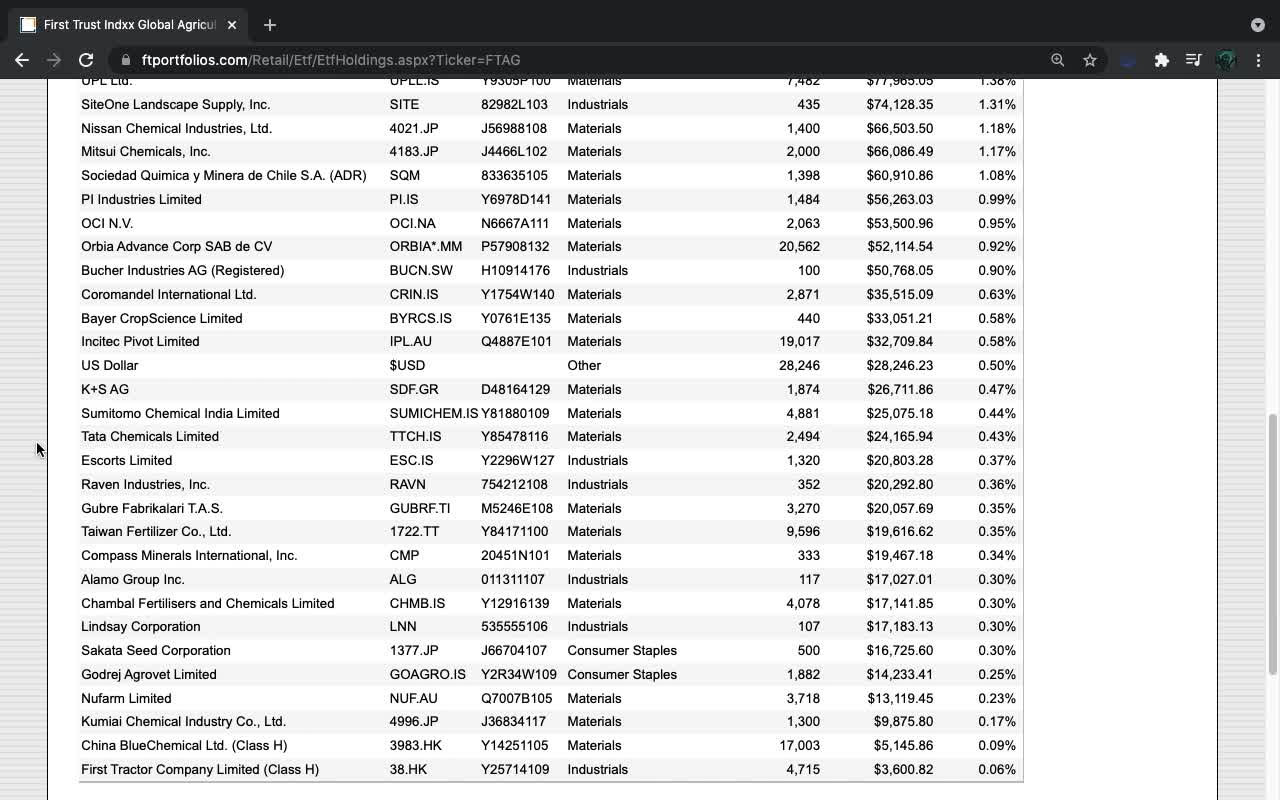Close the First Trust Indxx tab
The height and width of the screenshot is (800, 1280).
tap(232, 24)
